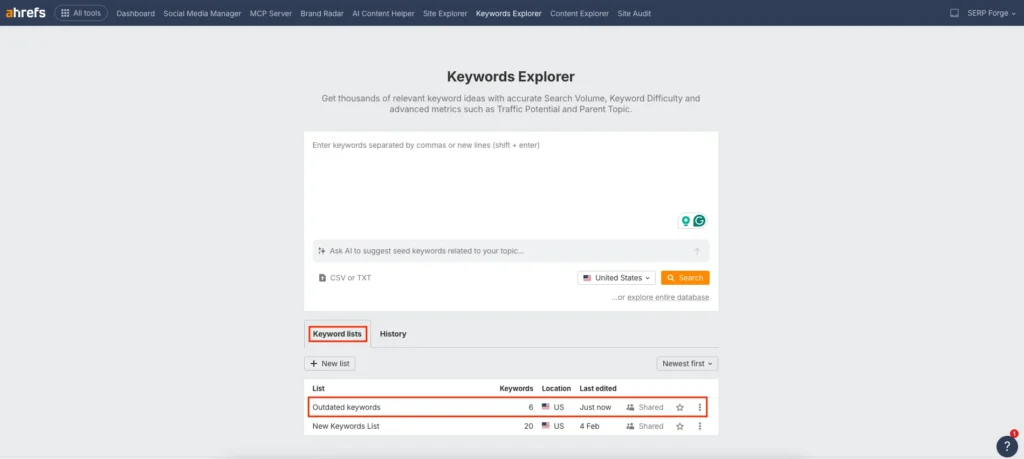Click the Grammarly G icon

coord(699,221)
